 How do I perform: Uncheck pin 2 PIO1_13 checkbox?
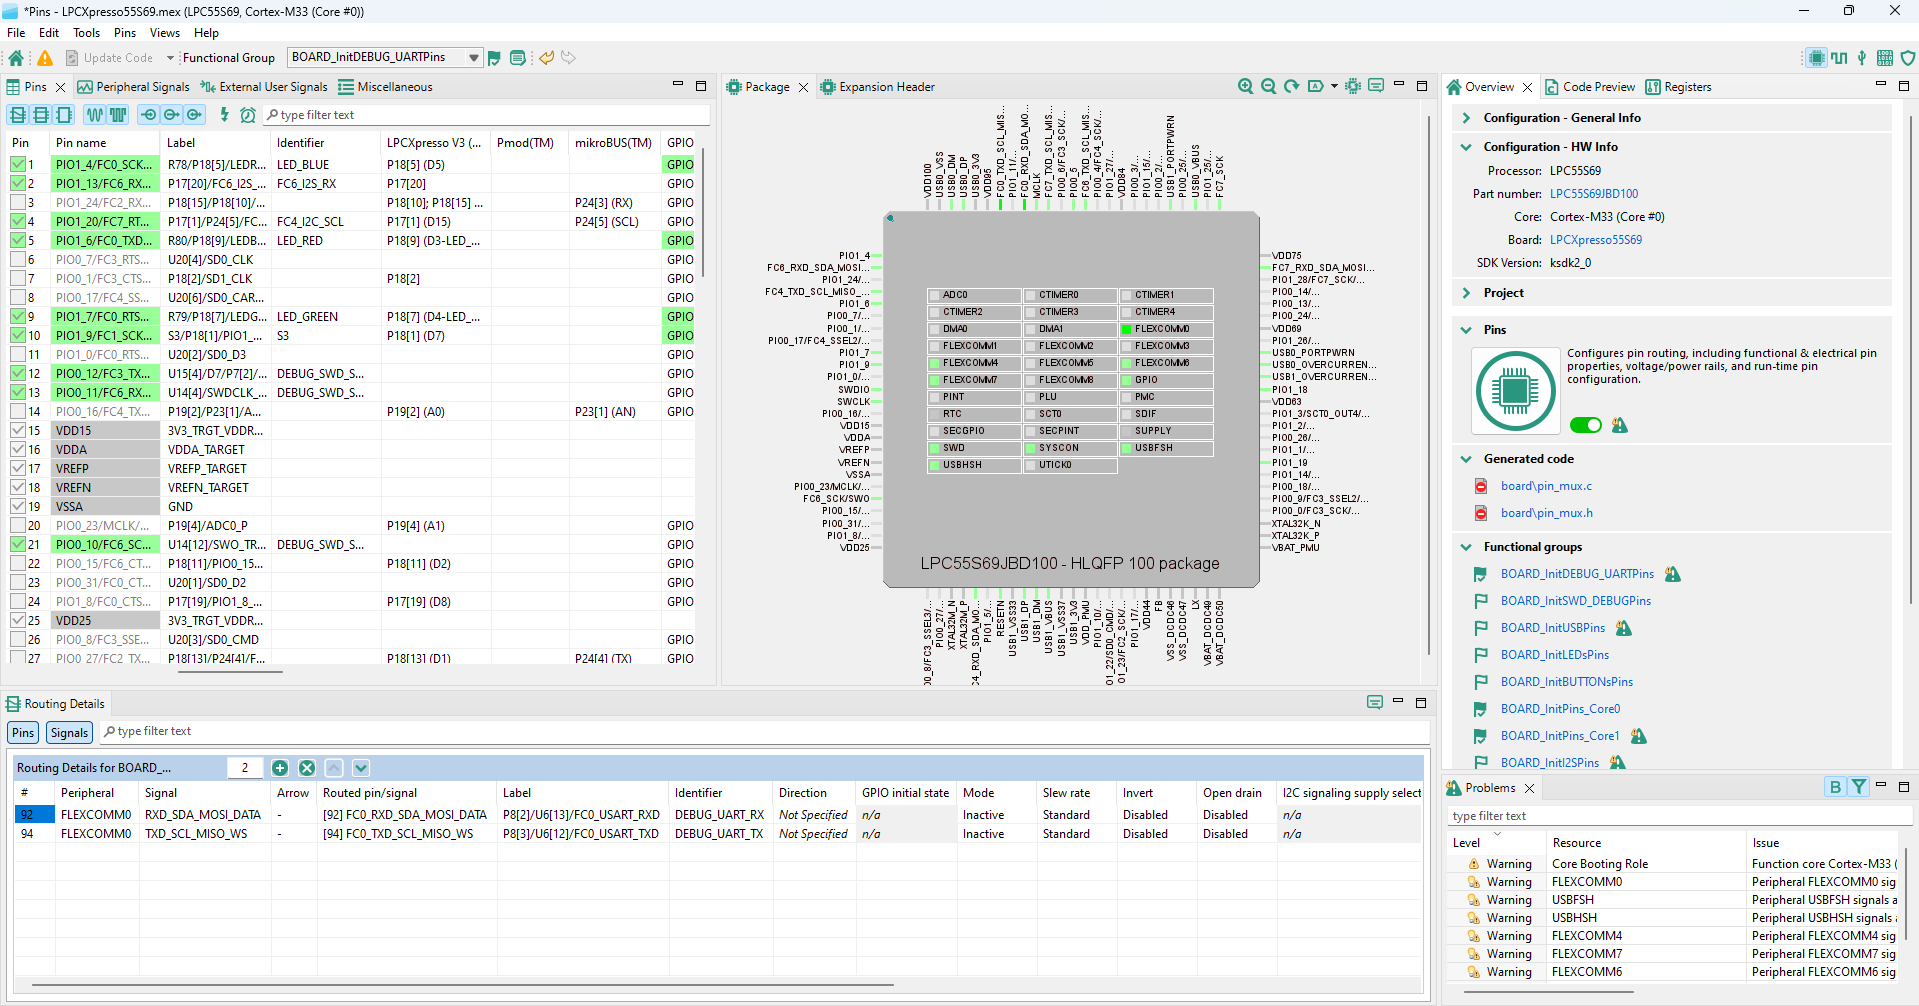[18, 183]
